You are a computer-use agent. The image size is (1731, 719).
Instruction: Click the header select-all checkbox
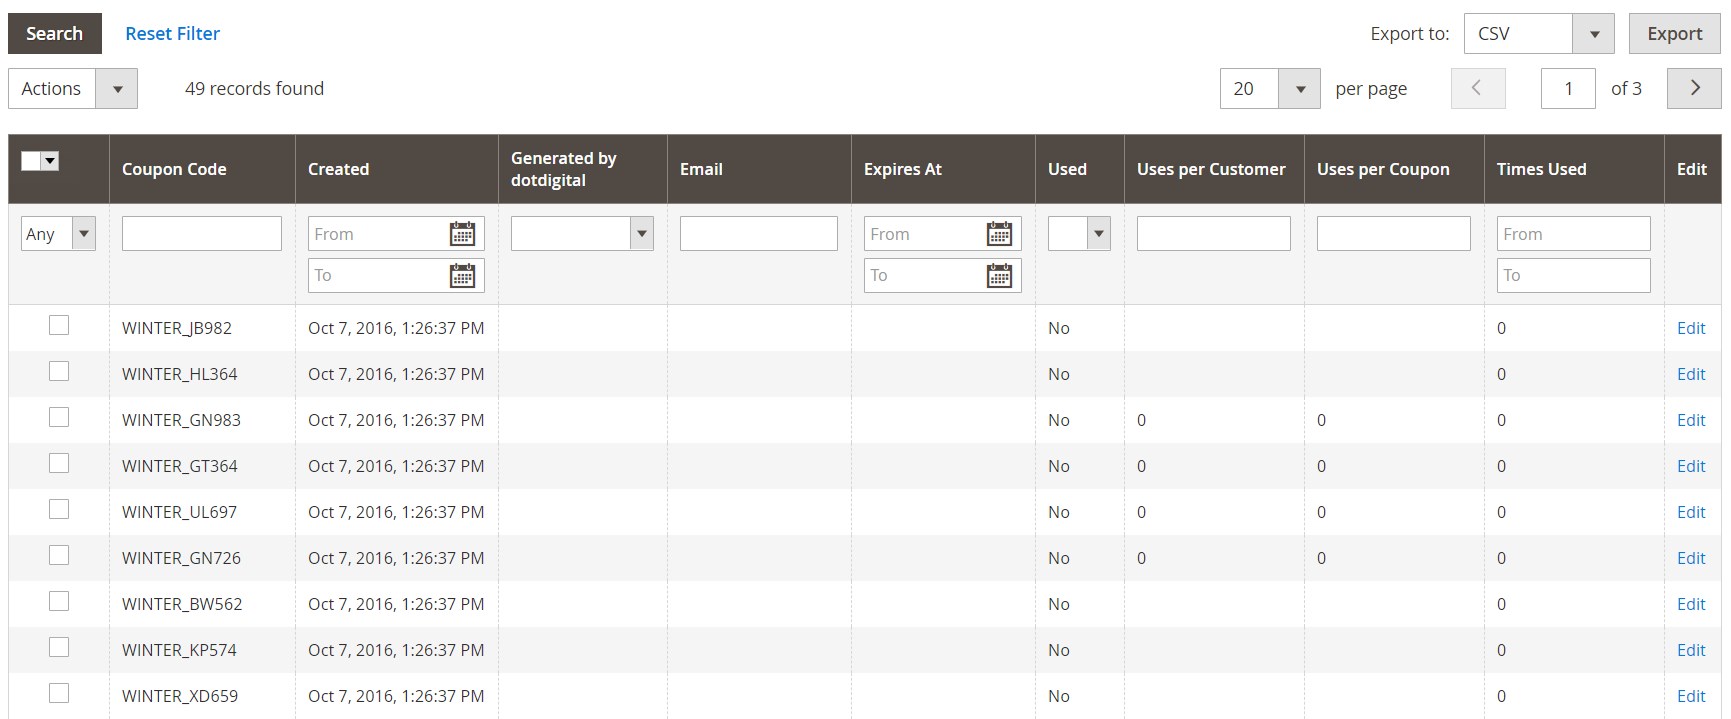pos(31,161)
